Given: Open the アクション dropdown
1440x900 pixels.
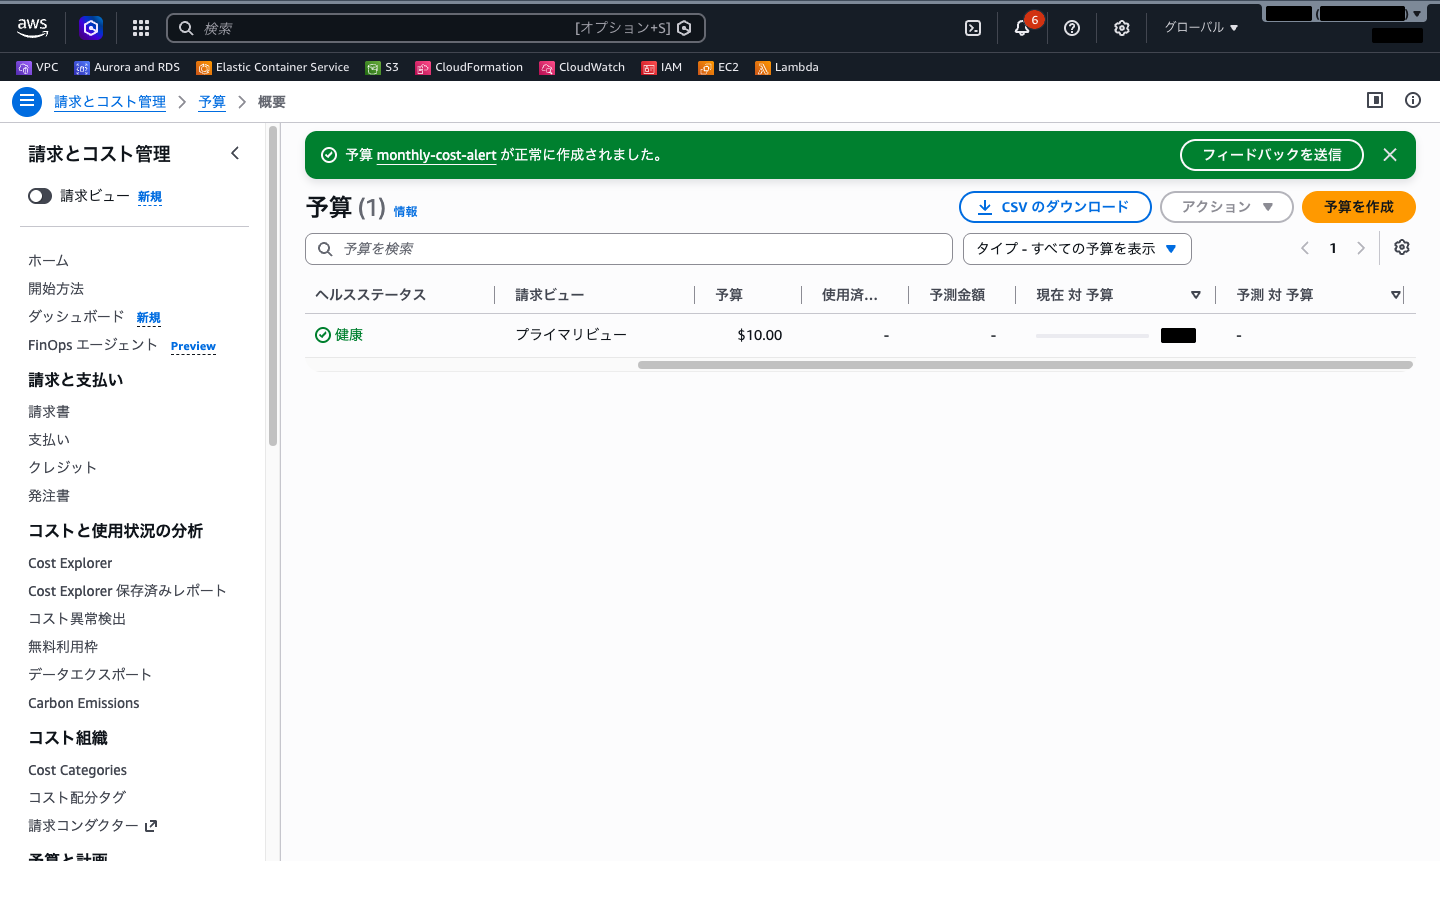Looking at the screenshot, I should point(1227,207).
